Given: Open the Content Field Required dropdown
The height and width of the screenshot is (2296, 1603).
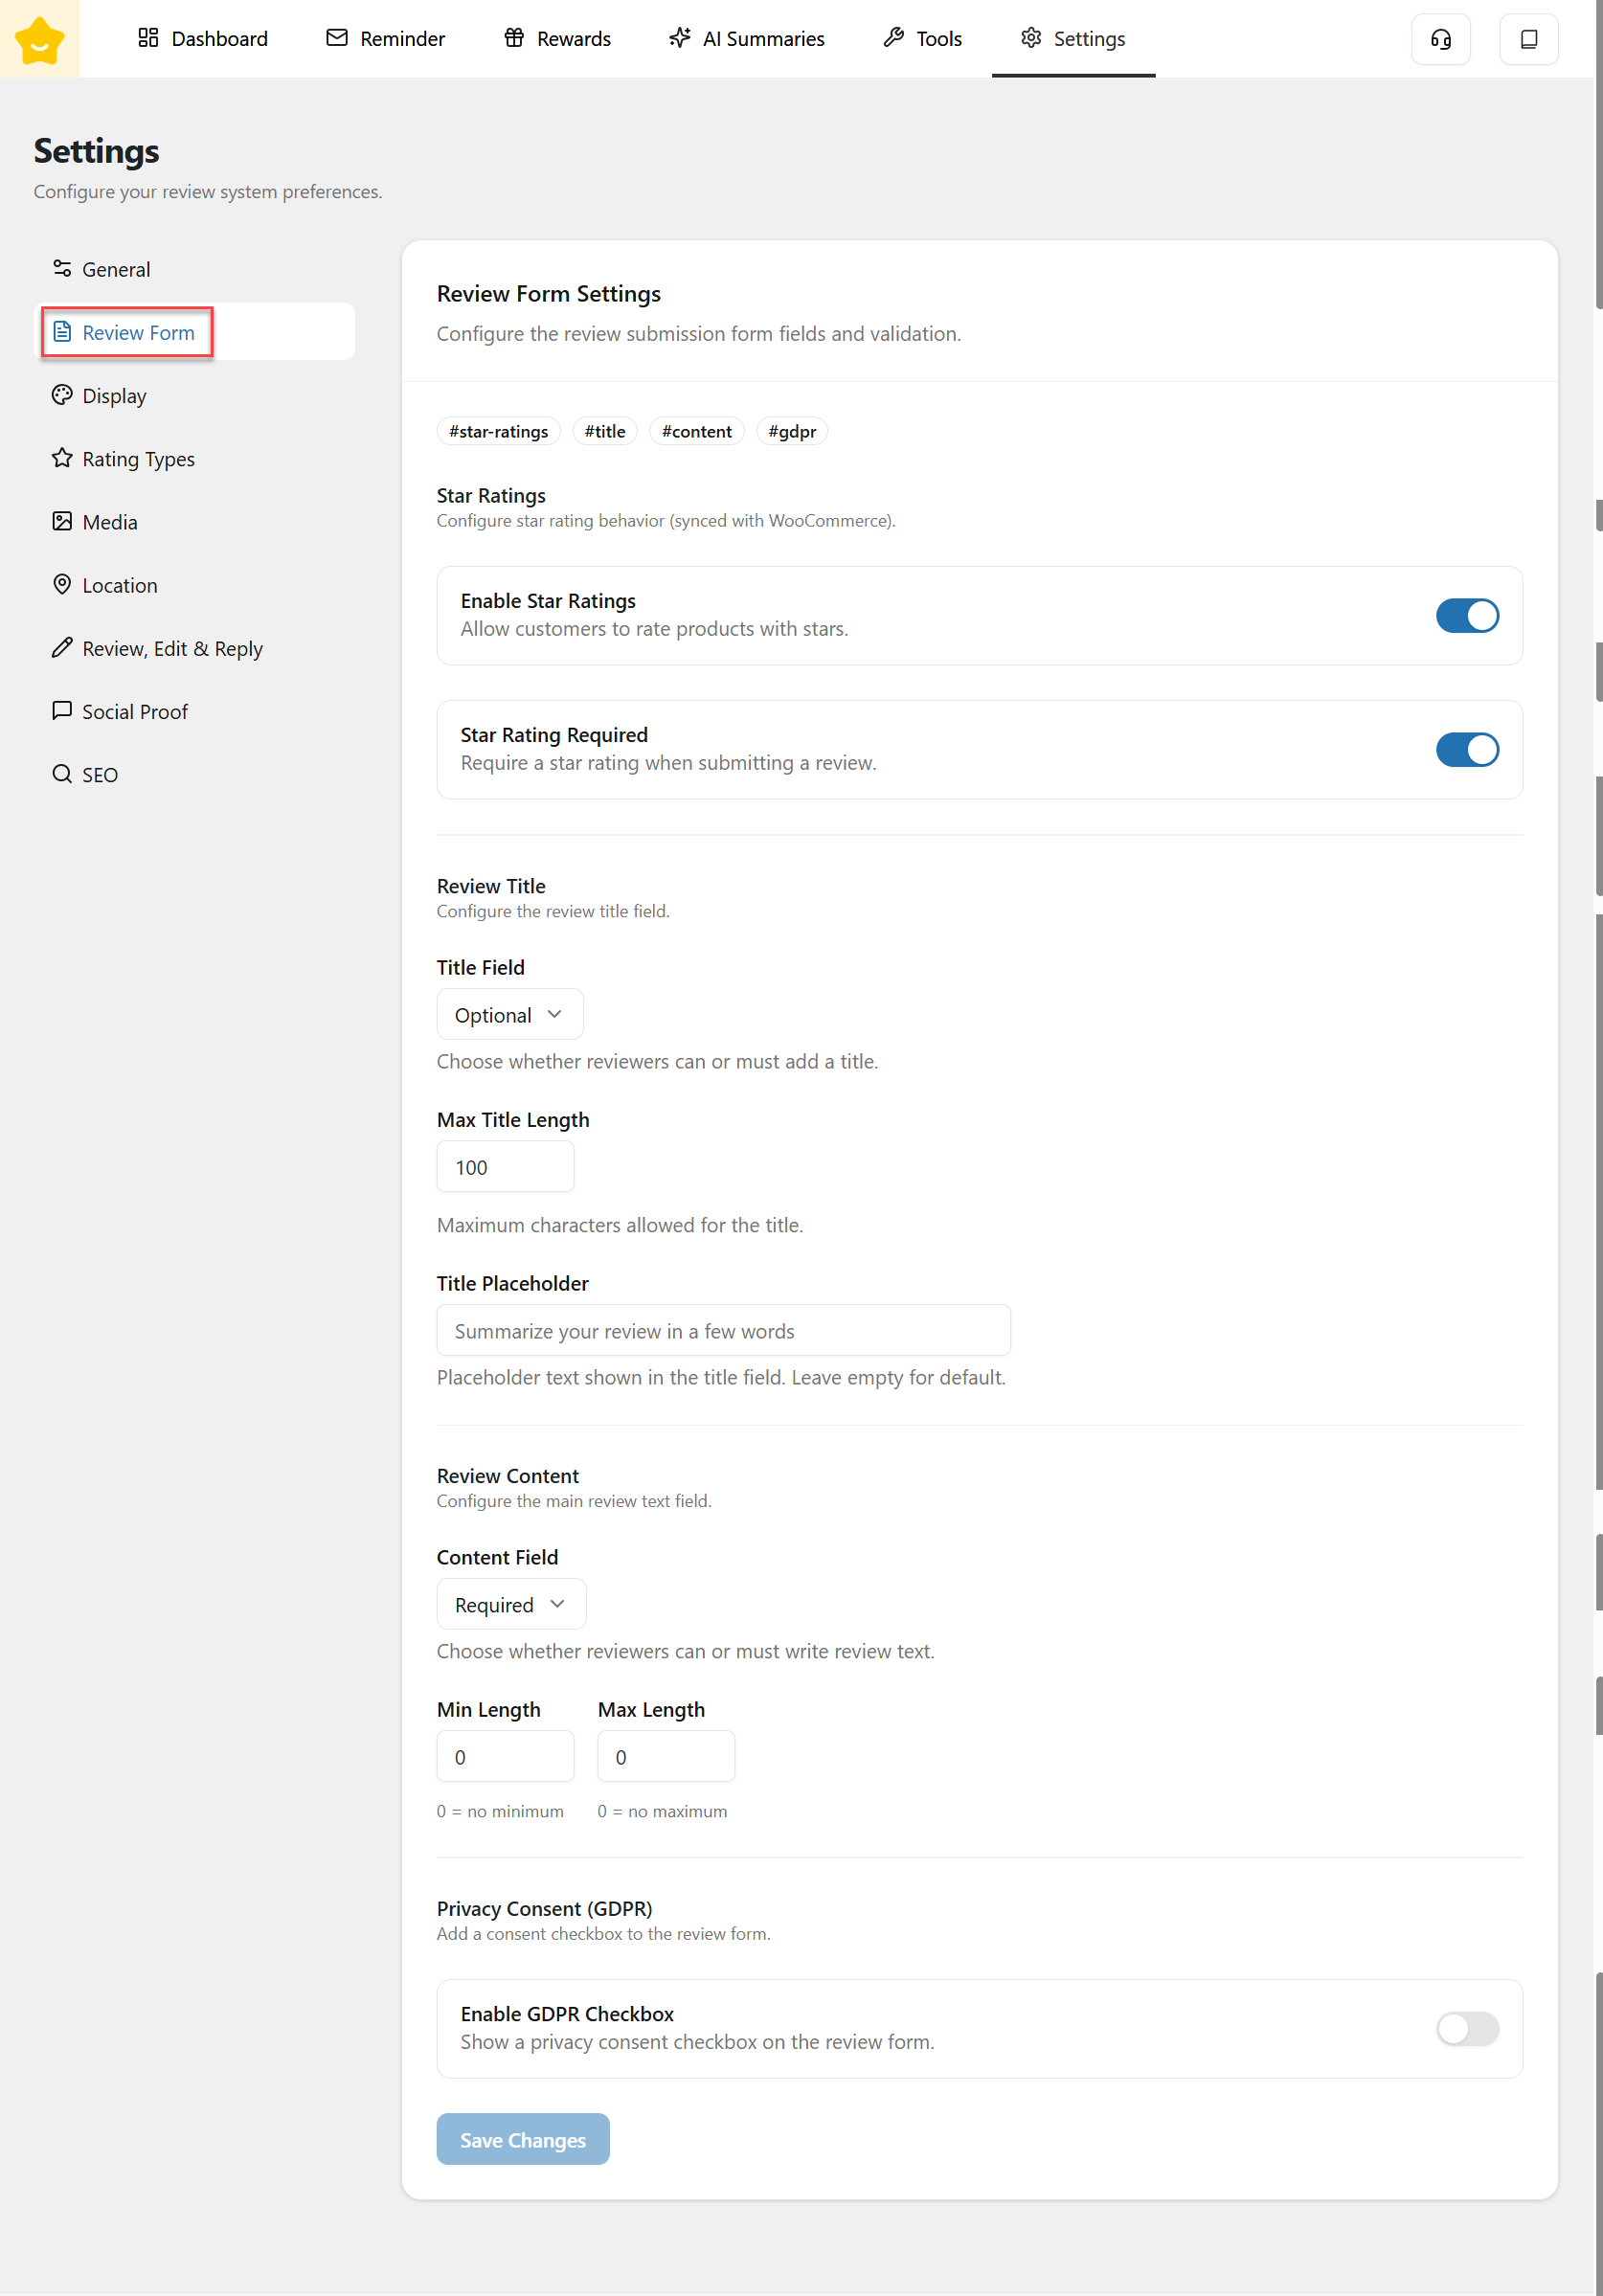Looking at the screenshot, I should pyautogui.click(x=510, y=1604).
